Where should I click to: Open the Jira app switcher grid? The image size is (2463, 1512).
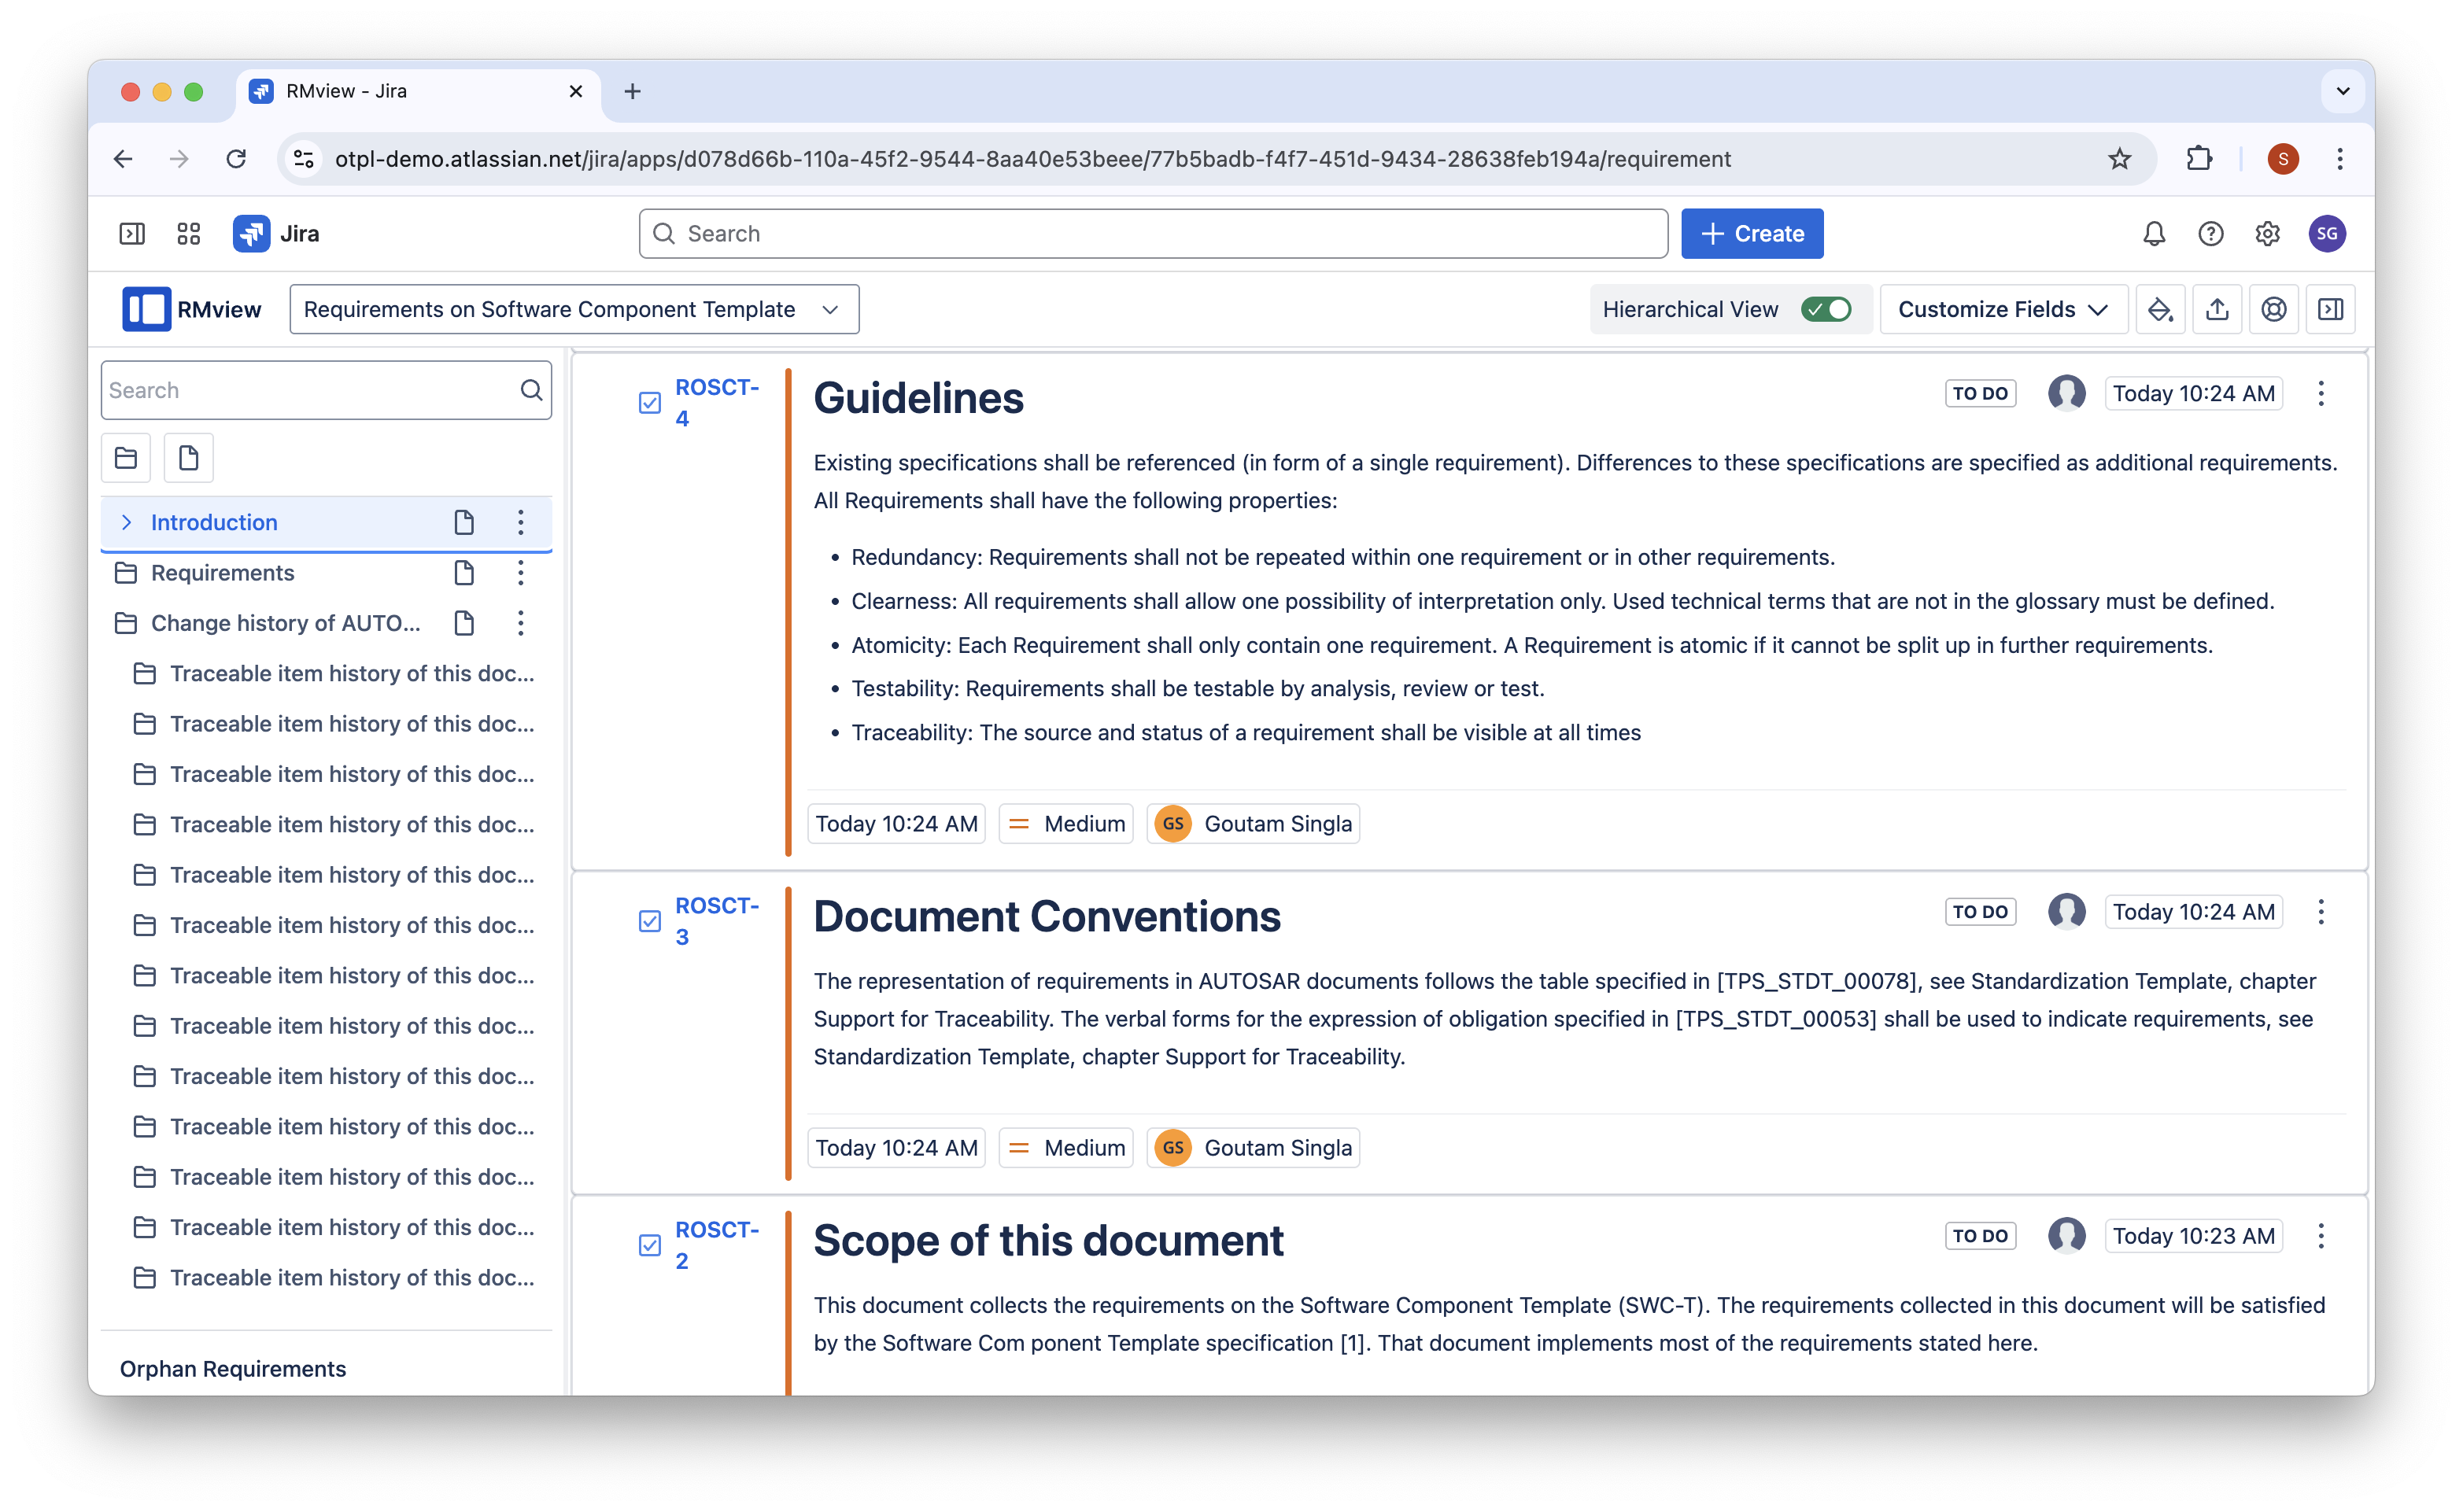[188, 234]
